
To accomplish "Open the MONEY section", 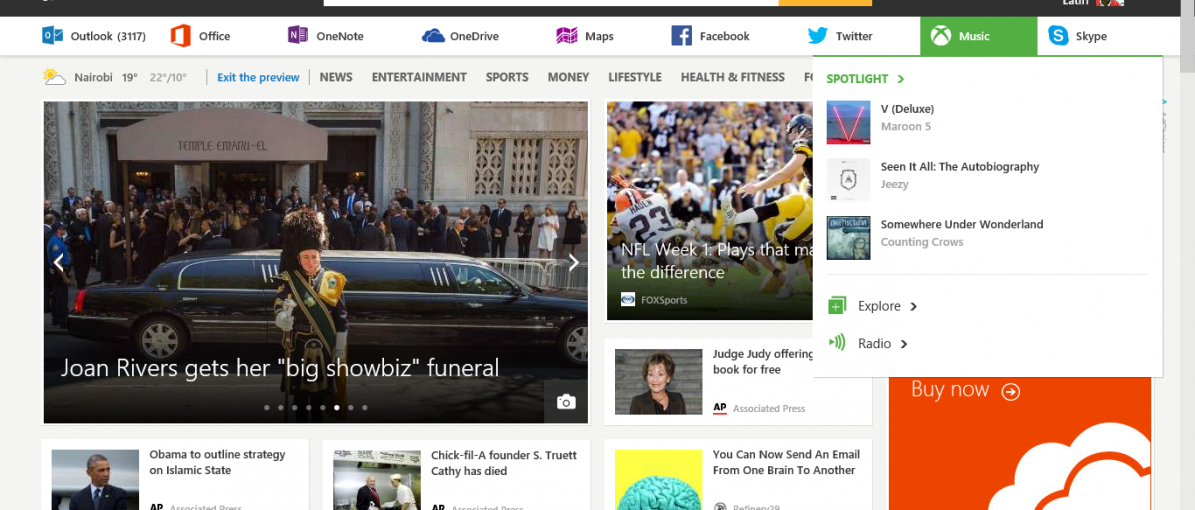I will [x=568, y=77].
